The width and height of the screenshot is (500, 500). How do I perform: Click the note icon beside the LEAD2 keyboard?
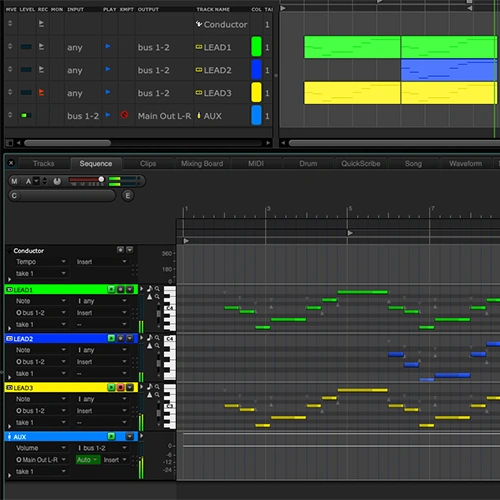tap(150, 338)
